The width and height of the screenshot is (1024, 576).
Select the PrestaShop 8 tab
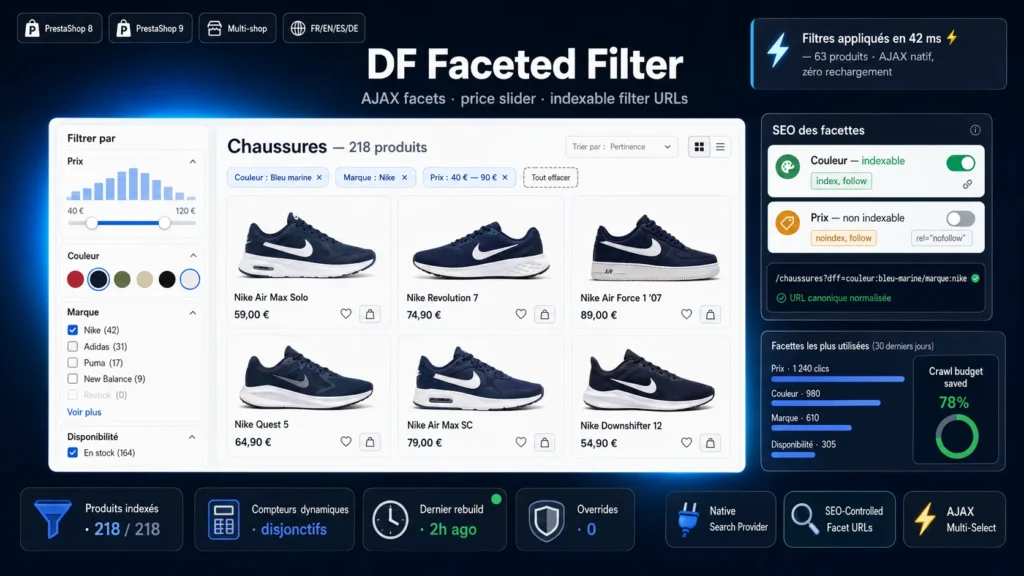59,28
